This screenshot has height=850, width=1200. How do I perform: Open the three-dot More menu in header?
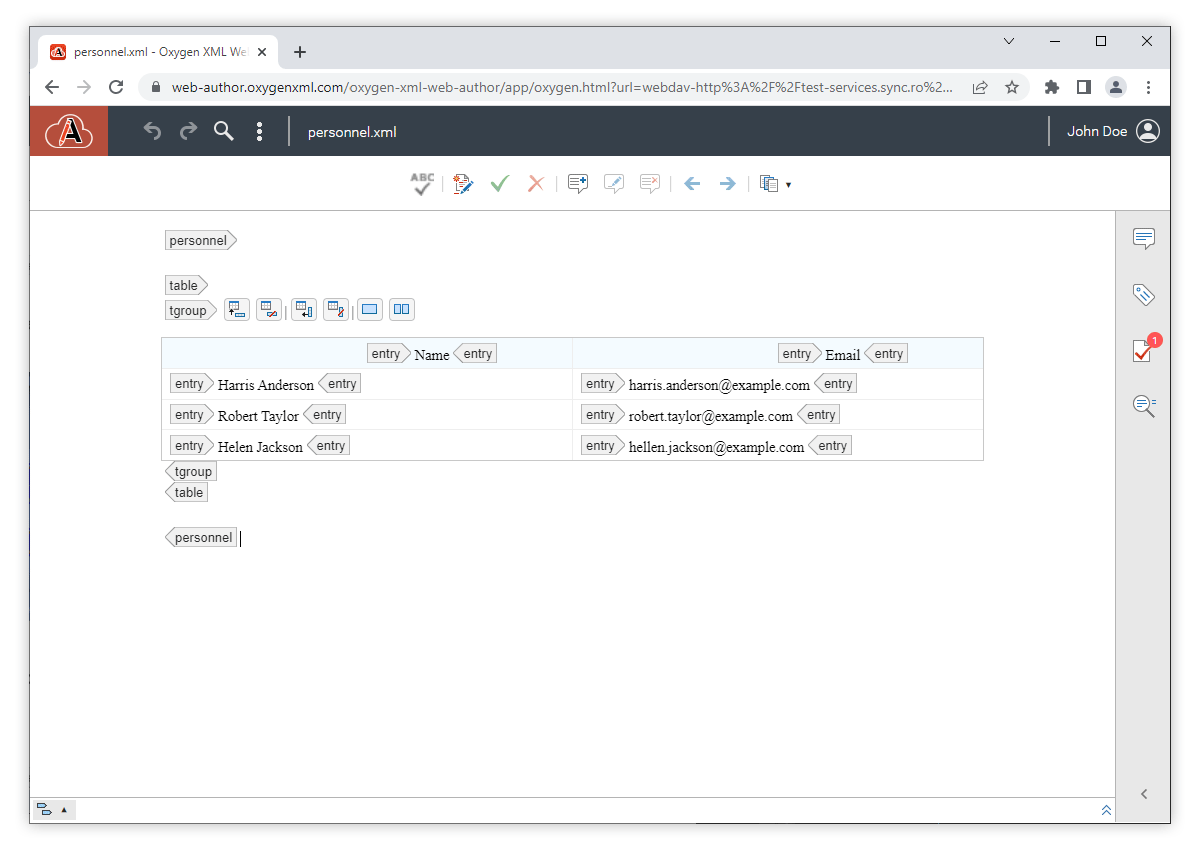click(x=260, y=131)
